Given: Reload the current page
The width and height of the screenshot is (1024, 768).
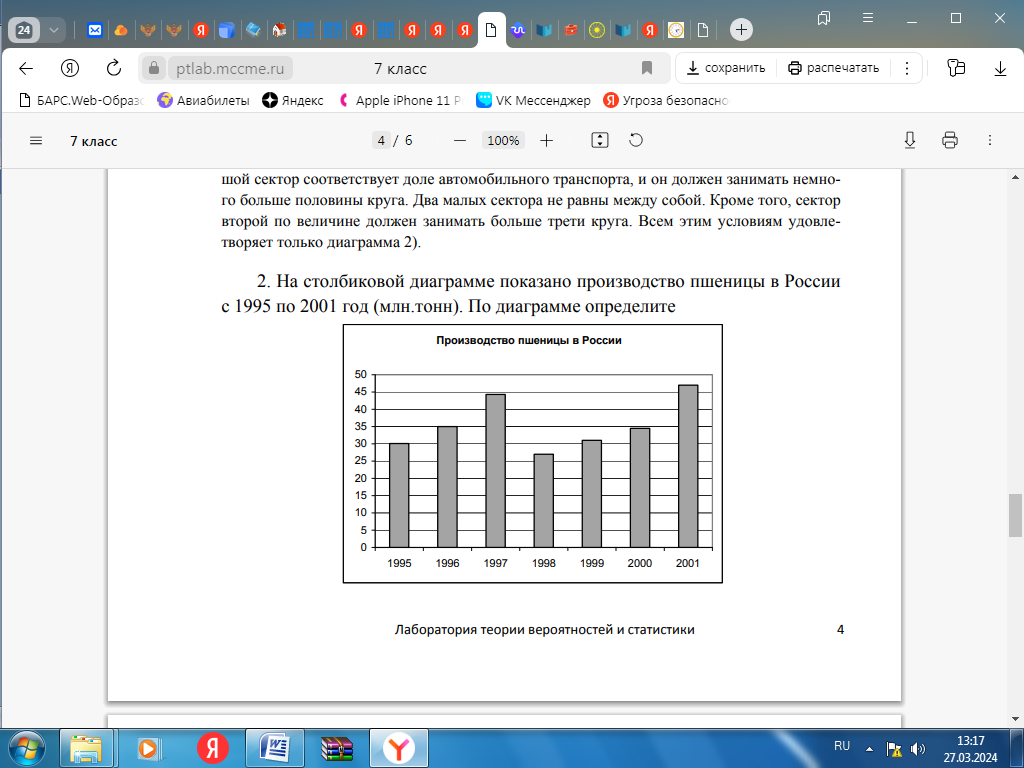Looking at the screenshot, I should [114, 68].
